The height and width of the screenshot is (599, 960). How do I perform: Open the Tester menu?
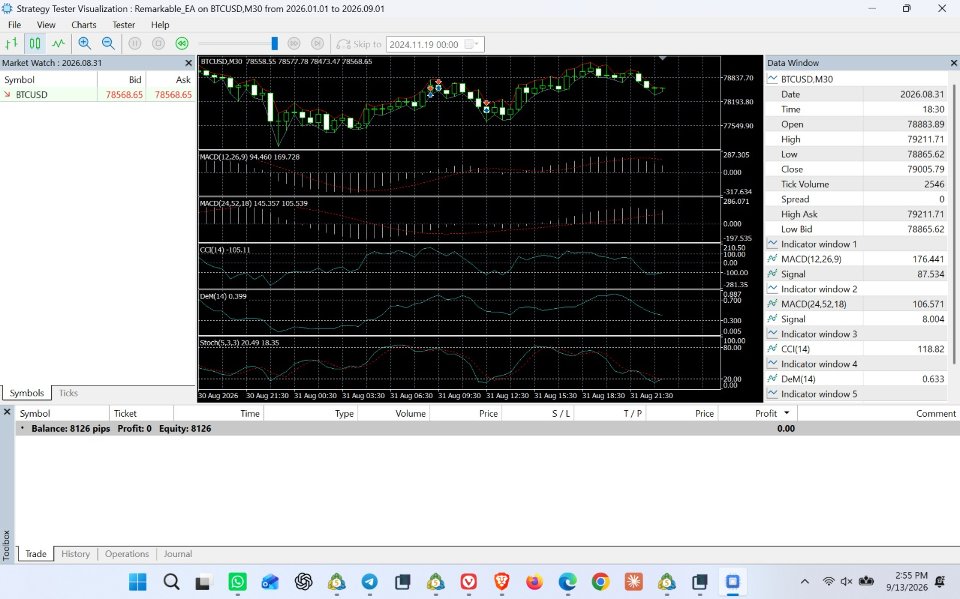(124, 25)
